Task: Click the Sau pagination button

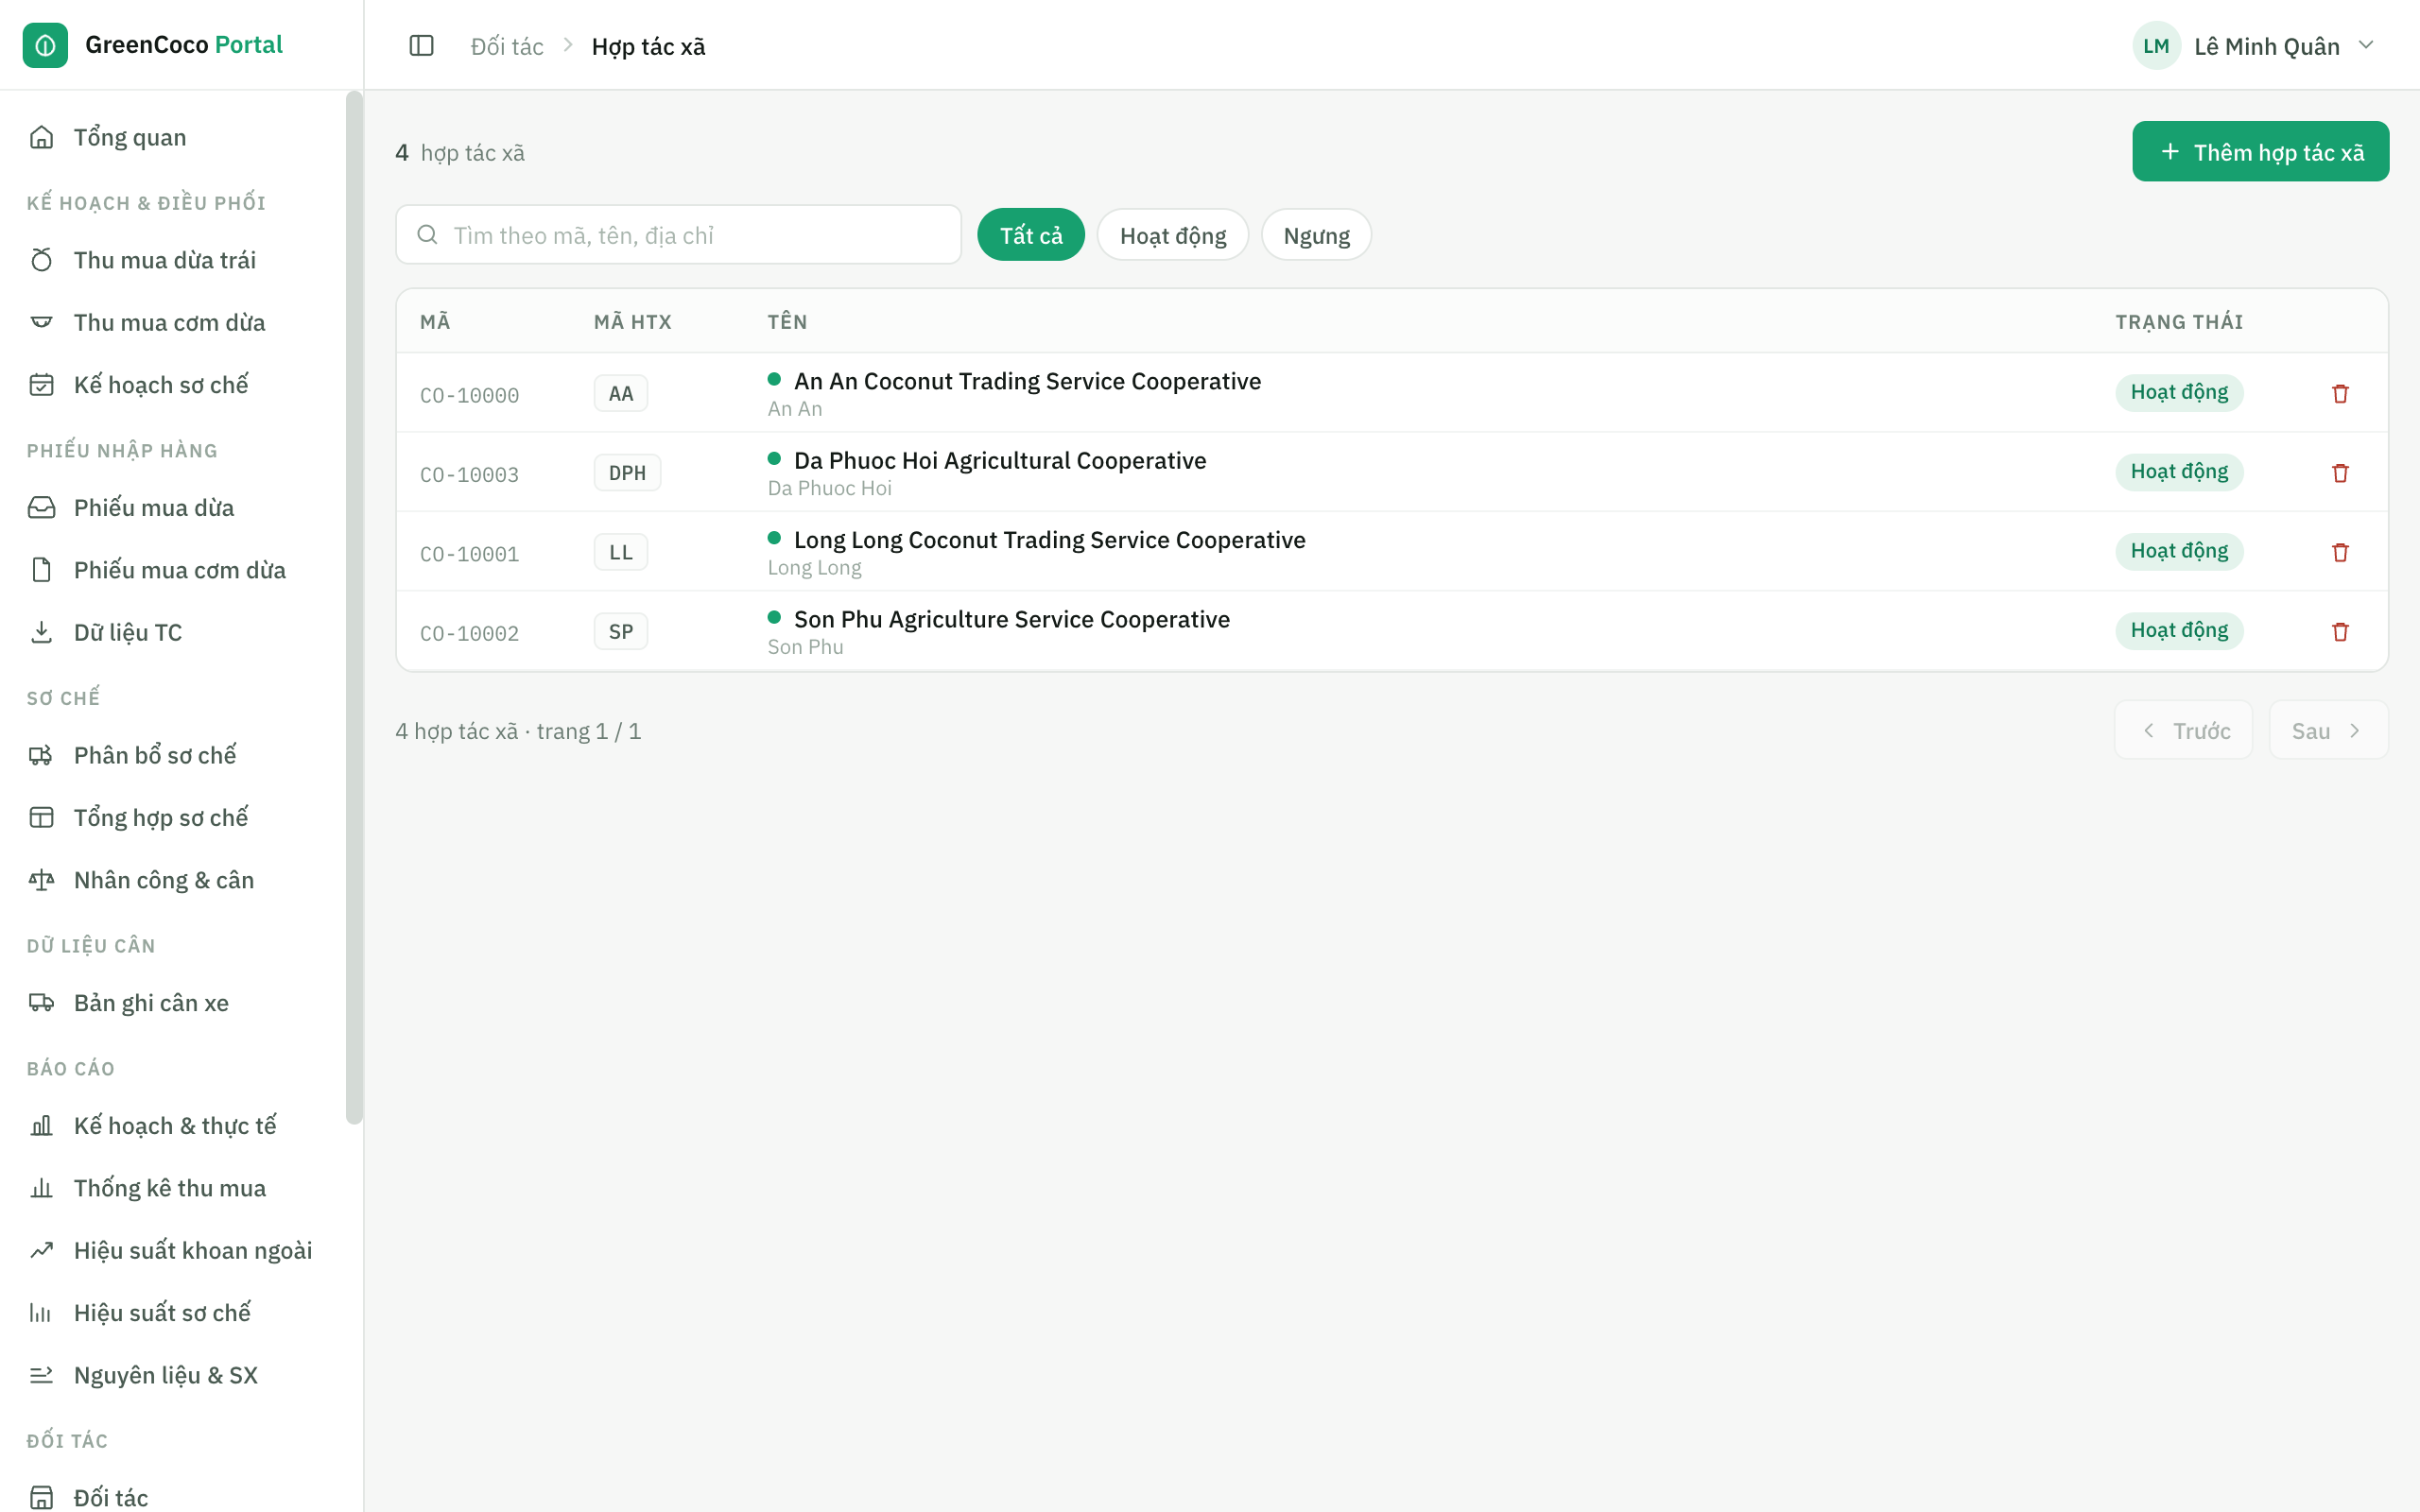Action: pyautogui.click(x=2328, y=730)
